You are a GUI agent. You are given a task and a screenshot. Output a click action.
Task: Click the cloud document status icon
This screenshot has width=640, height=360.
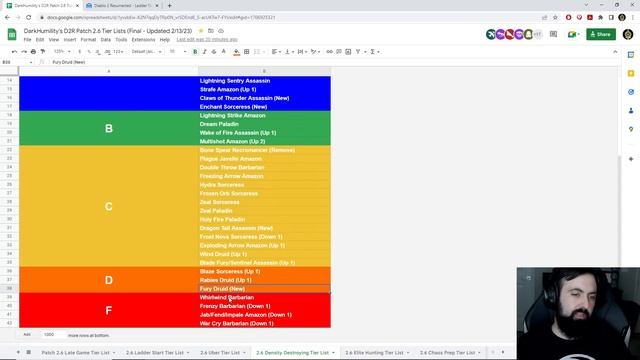[221, 31]
